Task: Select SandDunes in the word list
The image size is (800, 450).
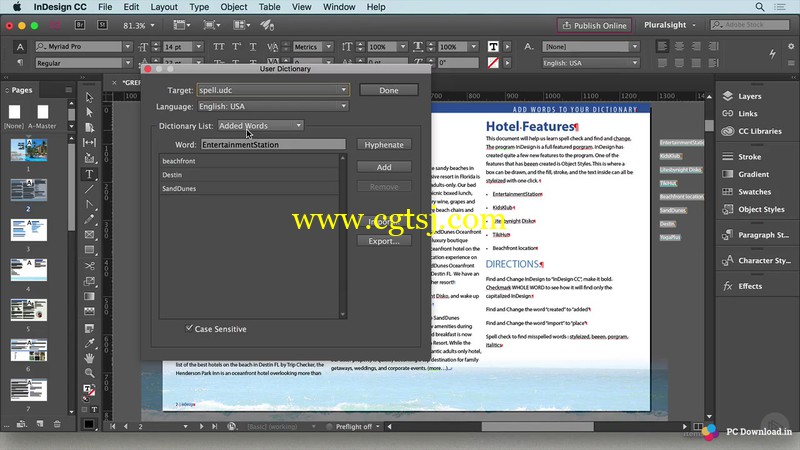Action: [x=249, y=188]
